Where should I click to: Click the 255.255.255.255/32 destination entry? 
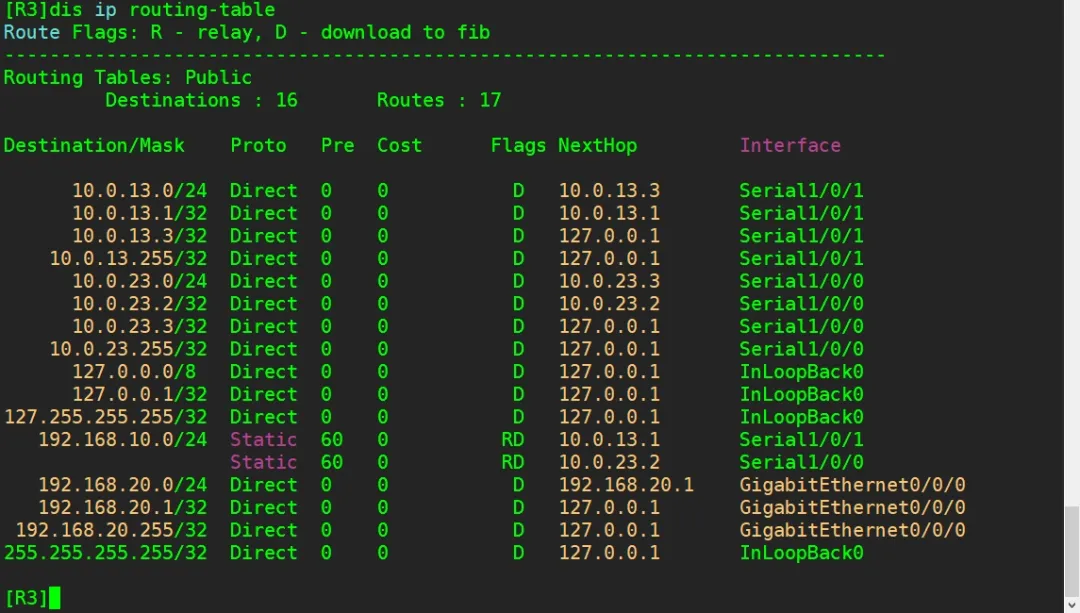105,553
